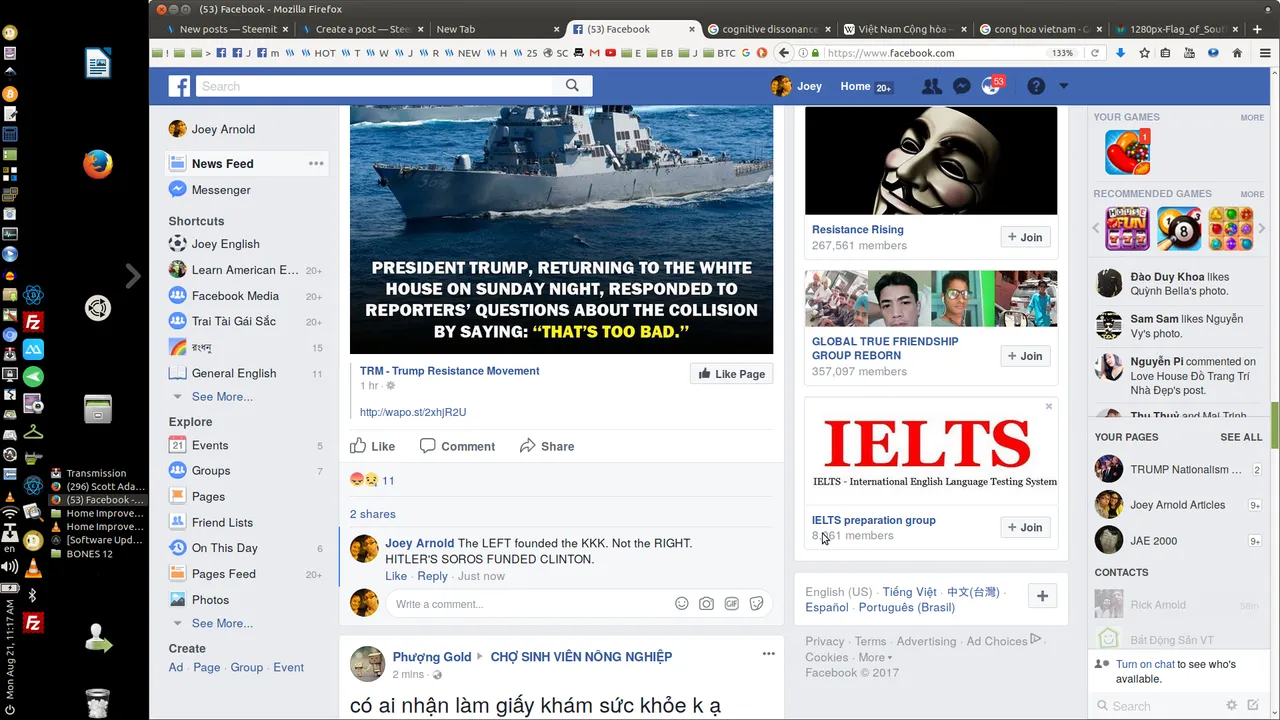The height and width of the screenshot is (720, 1280).
Task: Open the Notifications globe with 53 badge
Action: tap(991, 87)
